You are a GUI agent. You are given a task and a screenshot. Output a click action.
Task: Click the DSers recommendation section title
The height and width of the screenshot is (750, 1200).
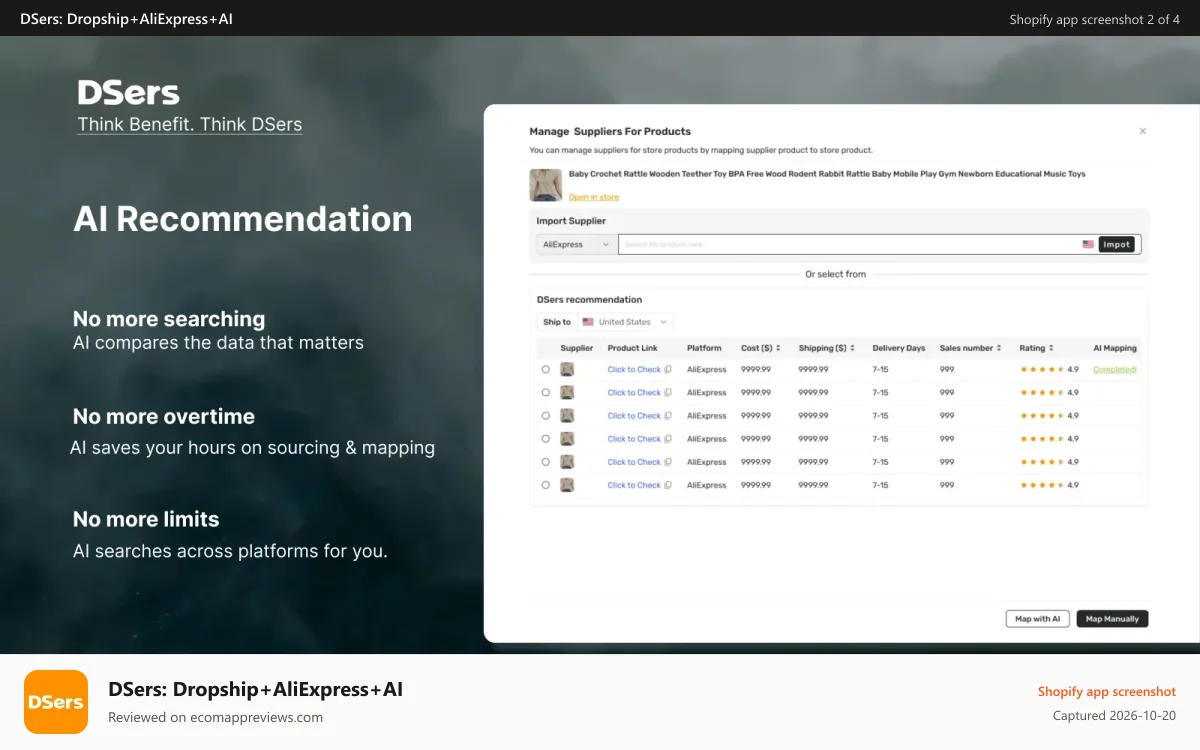point(589,299)
